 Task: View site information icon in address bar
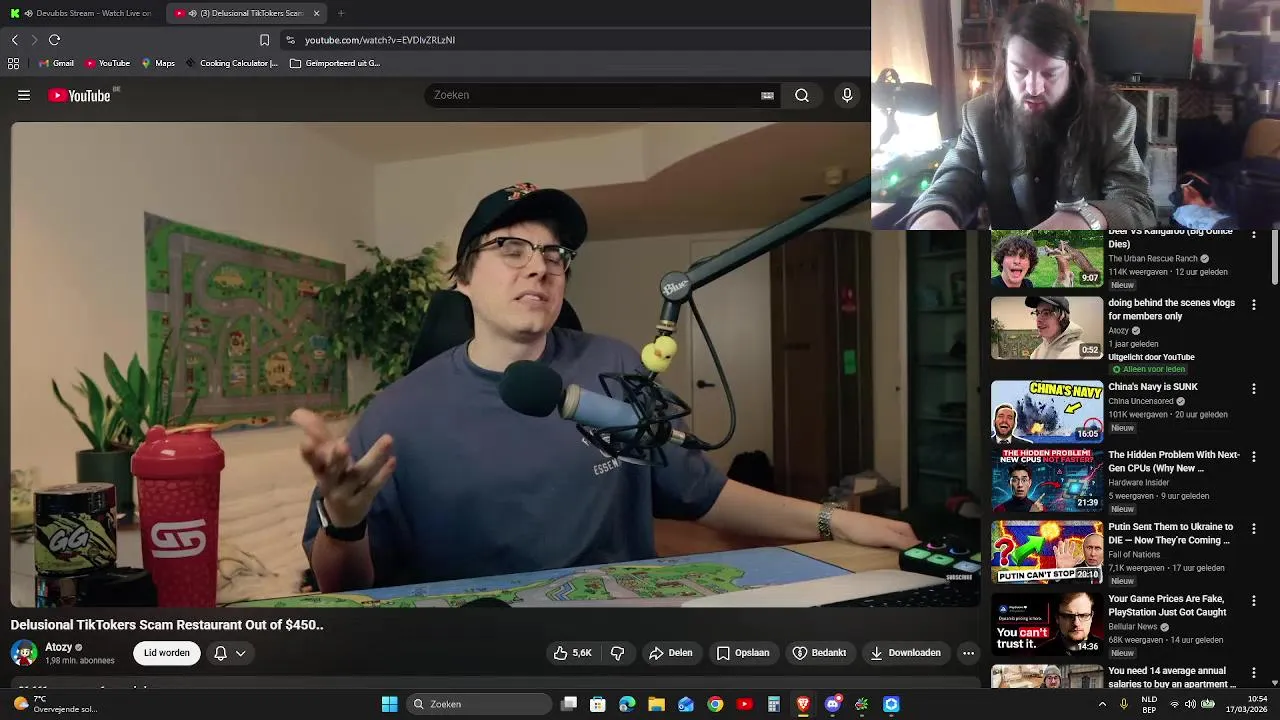pyautogui.click(x=290, y=40)
